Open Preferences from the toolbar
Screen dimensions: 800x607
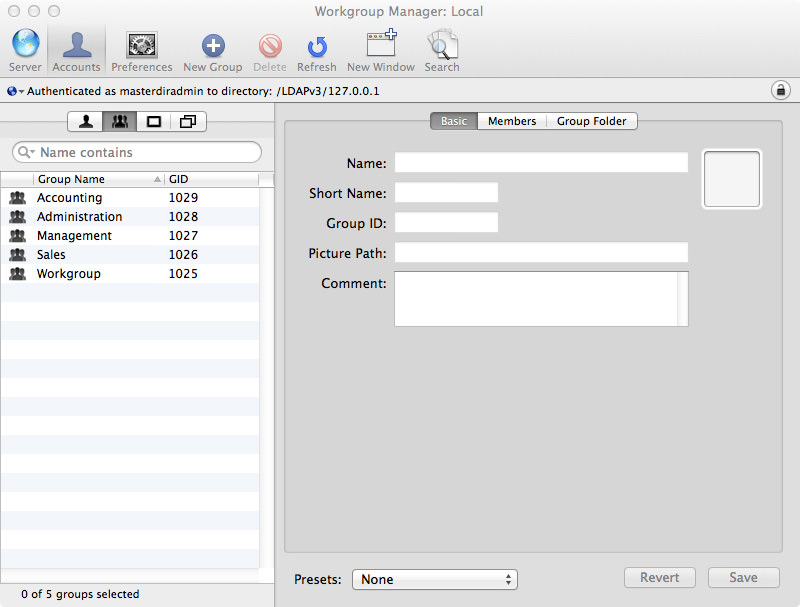pyautogui.click(x=142, y=50)
